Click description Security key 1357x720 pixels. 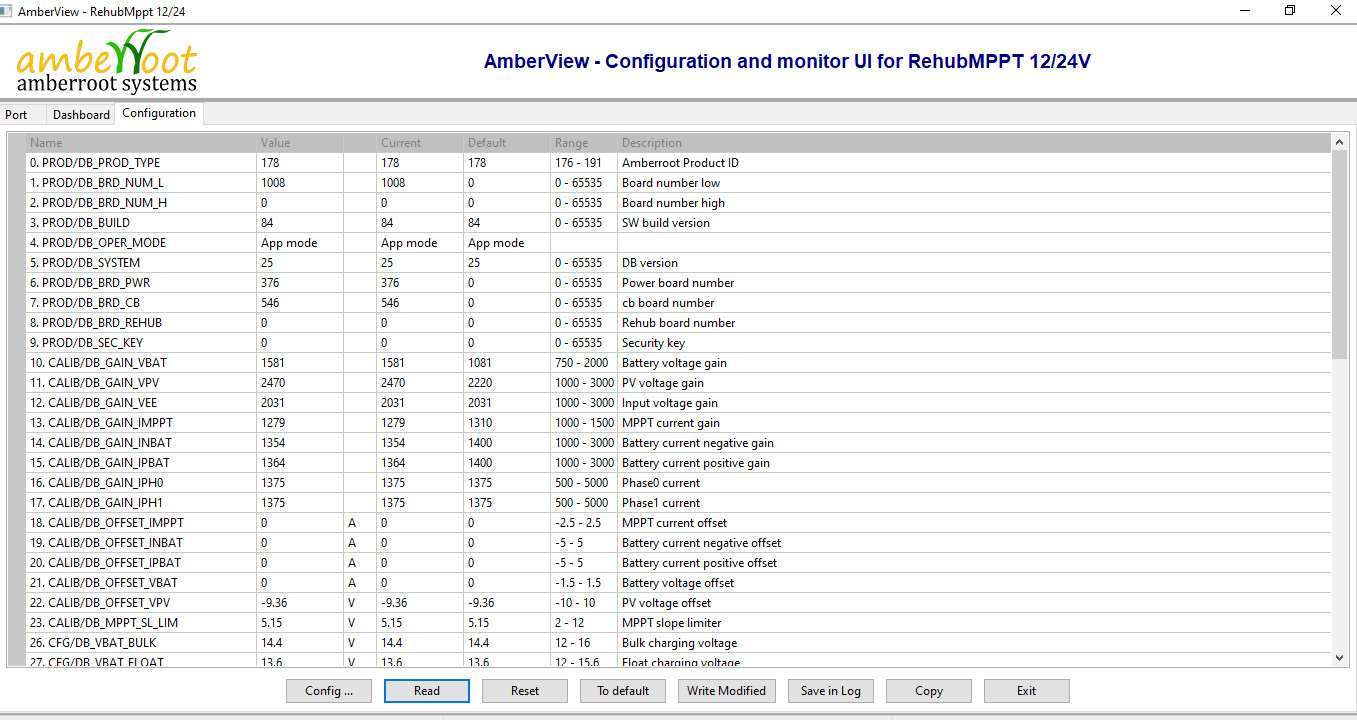click(653, 343)
